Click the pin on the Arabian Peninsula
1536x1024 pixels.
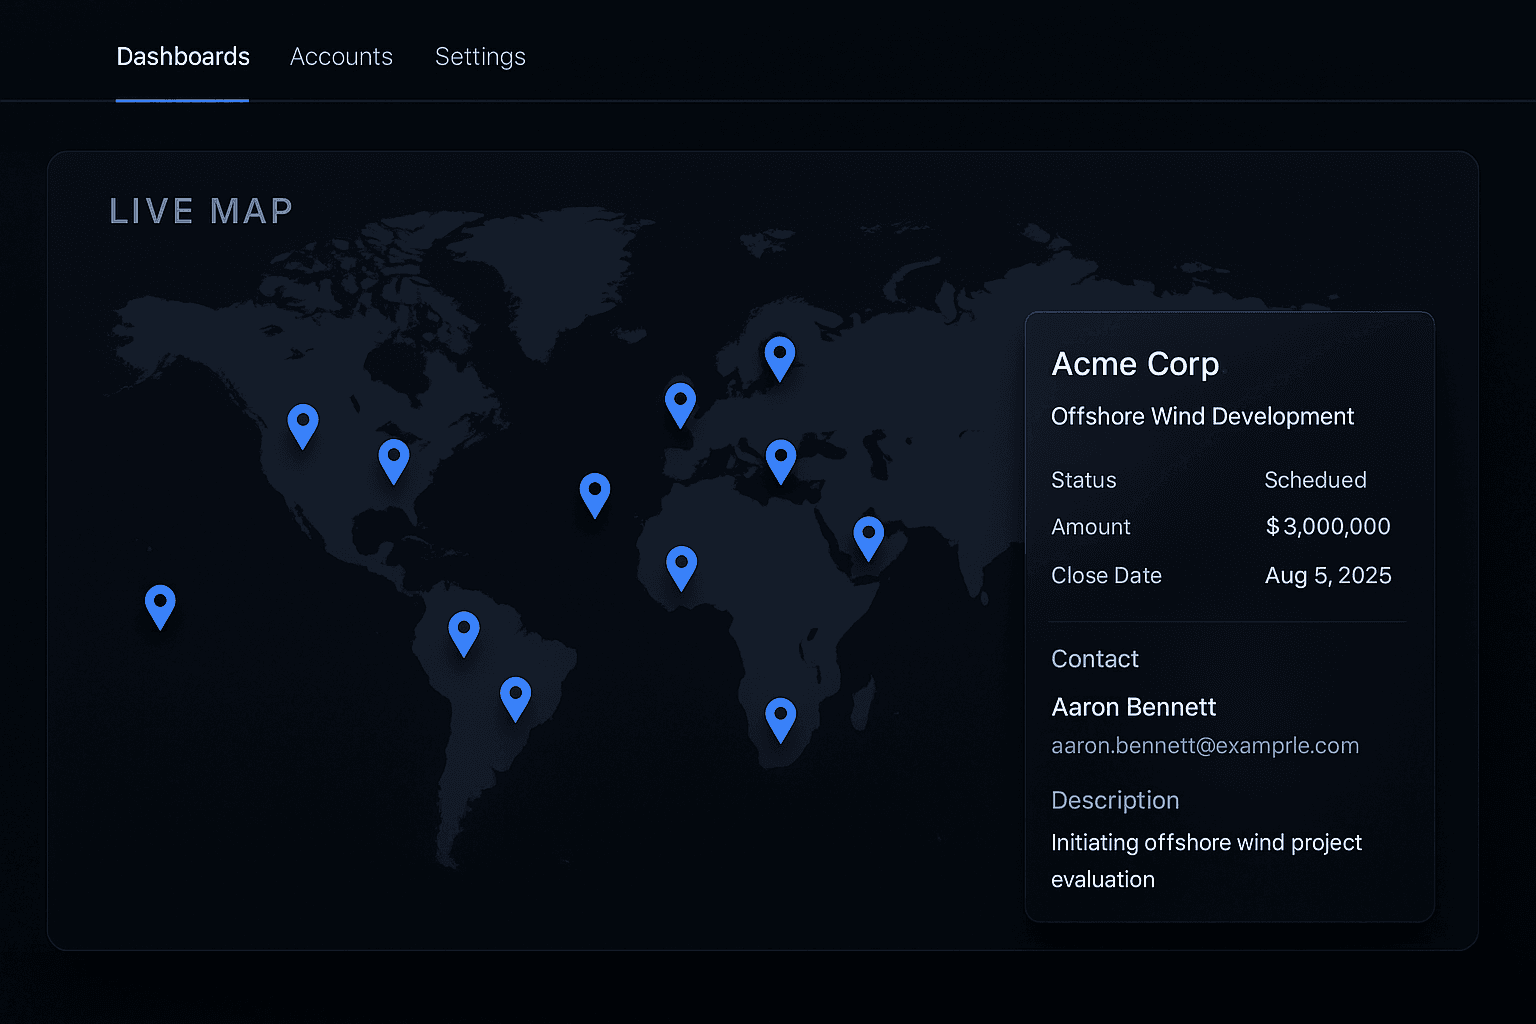point(868,536)
